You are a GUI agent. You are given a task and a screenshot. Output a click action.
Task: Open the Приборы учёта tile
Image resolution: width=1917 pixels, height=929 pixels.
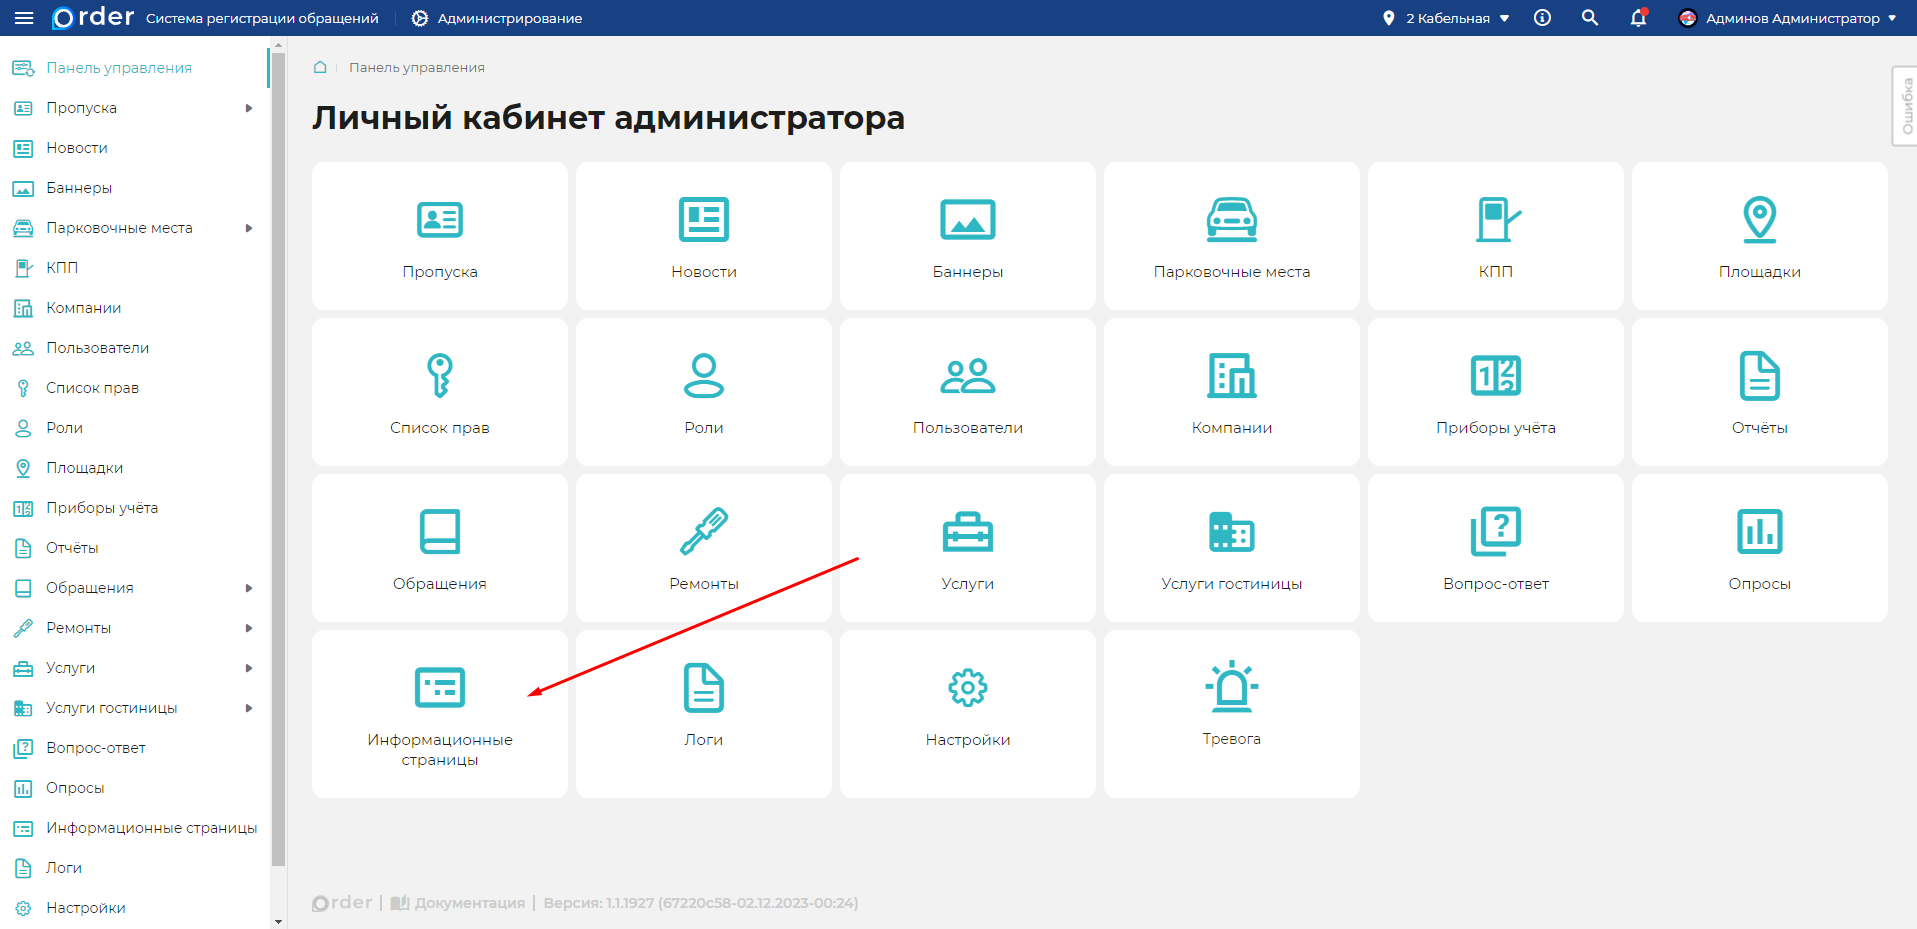click(1495, 392)
